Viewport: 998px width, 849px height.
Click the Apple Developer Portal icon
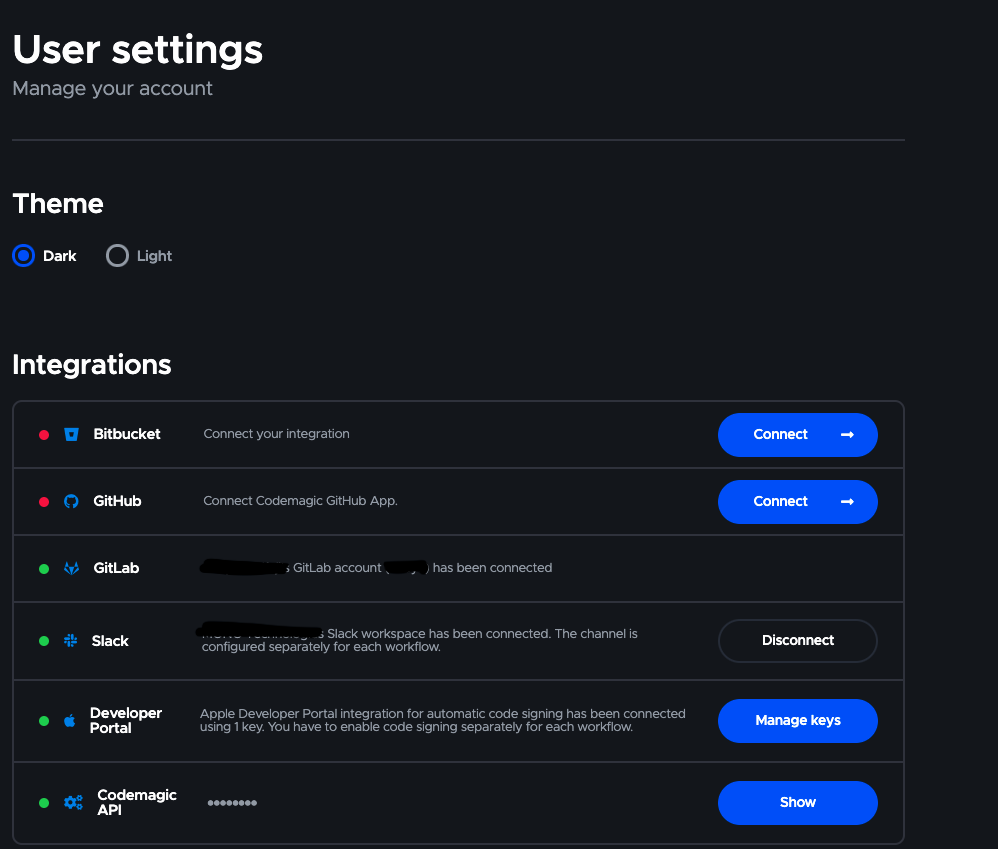(70, 720)
